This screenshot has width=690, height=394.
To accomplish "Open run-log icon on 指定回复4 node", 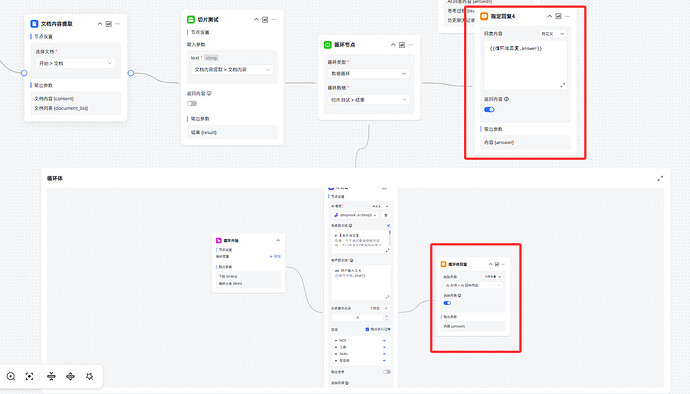I will [x=558, y=16].
